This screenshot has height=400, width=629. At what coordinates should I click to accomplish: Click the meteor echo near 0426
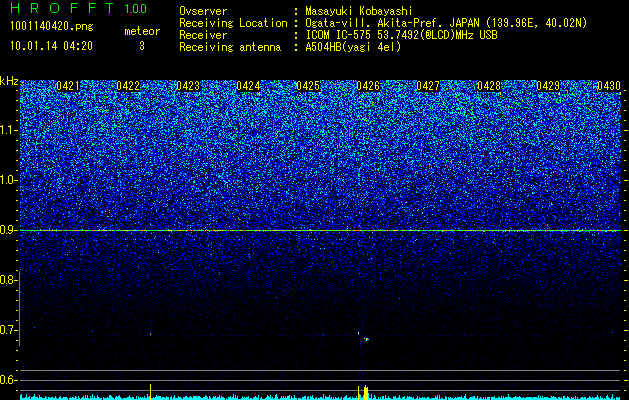366,339
